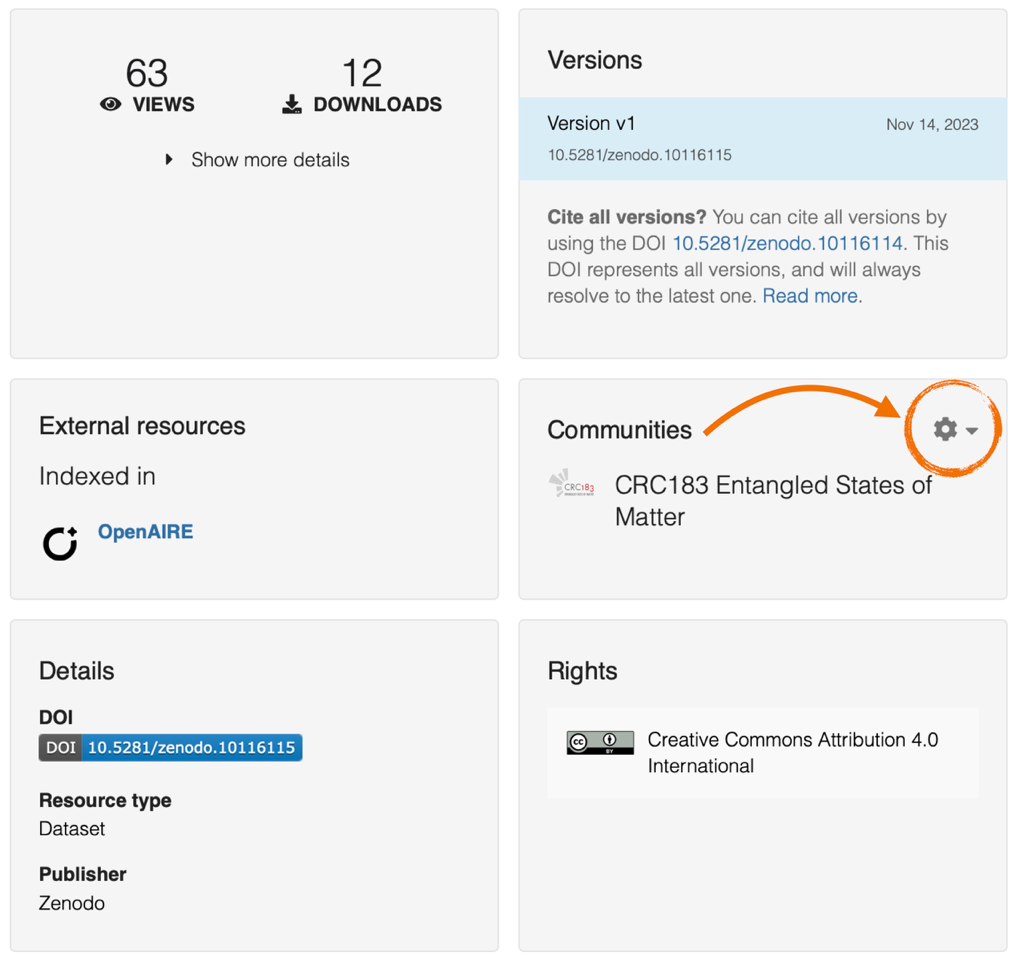This screenshot has height=961, width=1016.
Task: Open the OpenAIRE link
Action: 145,531
